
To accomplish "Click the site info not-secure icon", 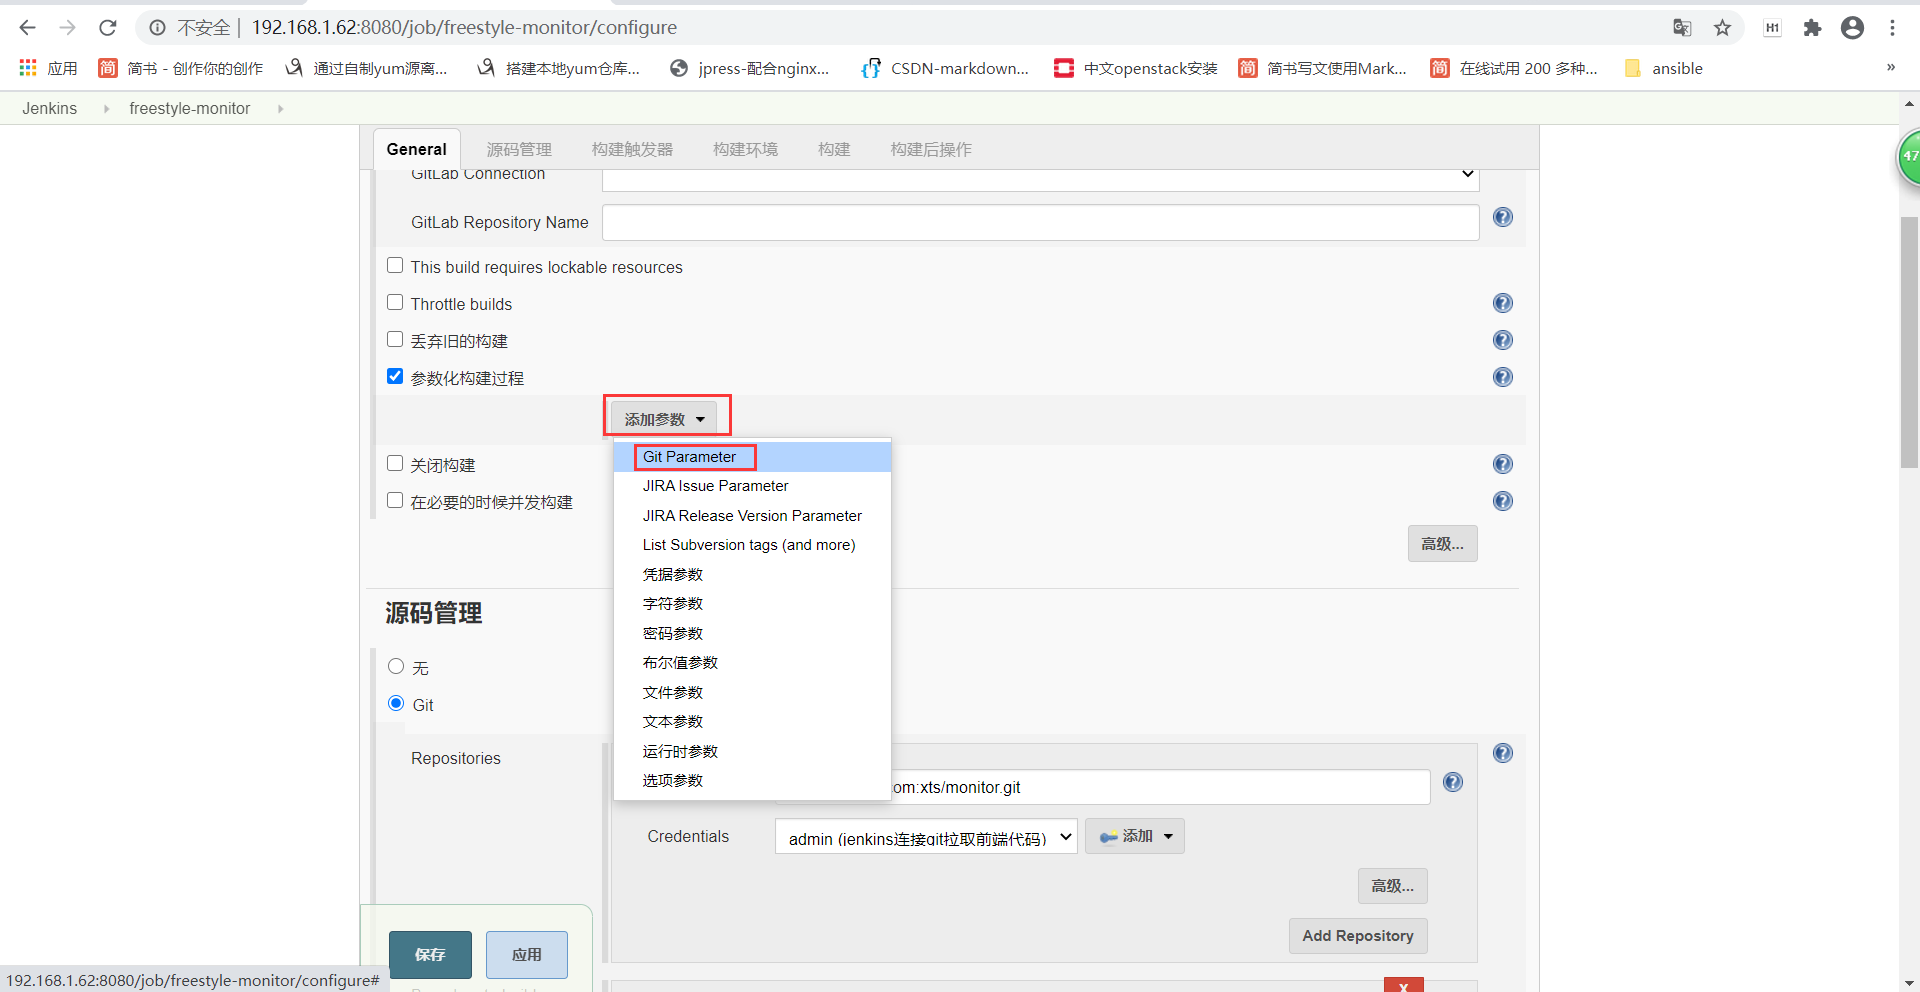I will 157,28.
